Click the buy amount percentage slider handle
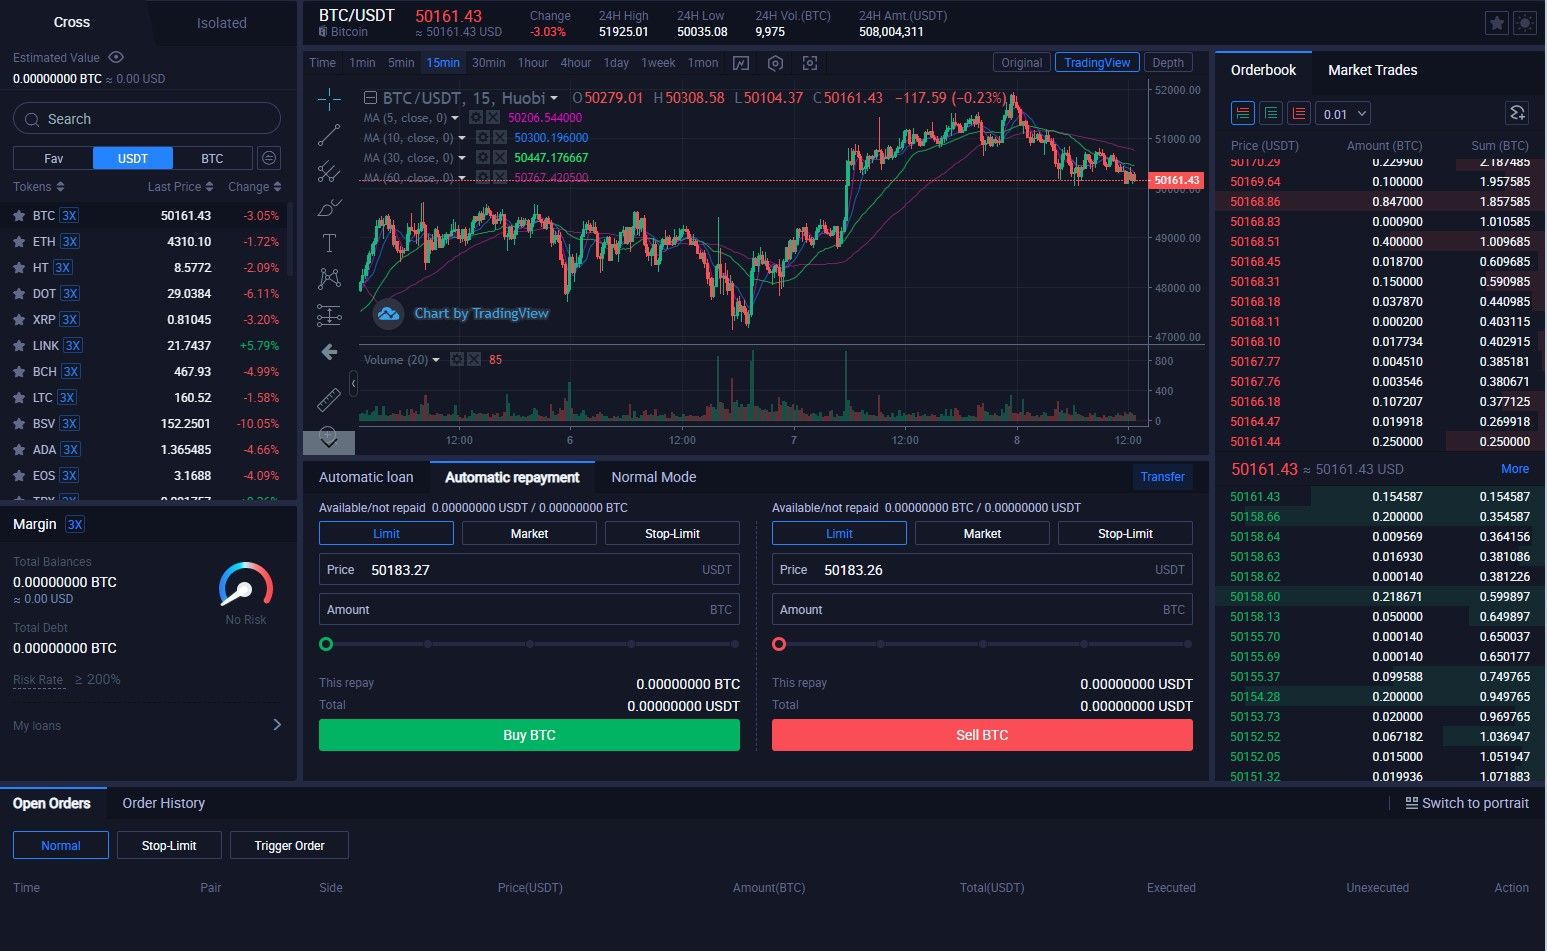Screen dimensions: 1547x951 point(326,644)
